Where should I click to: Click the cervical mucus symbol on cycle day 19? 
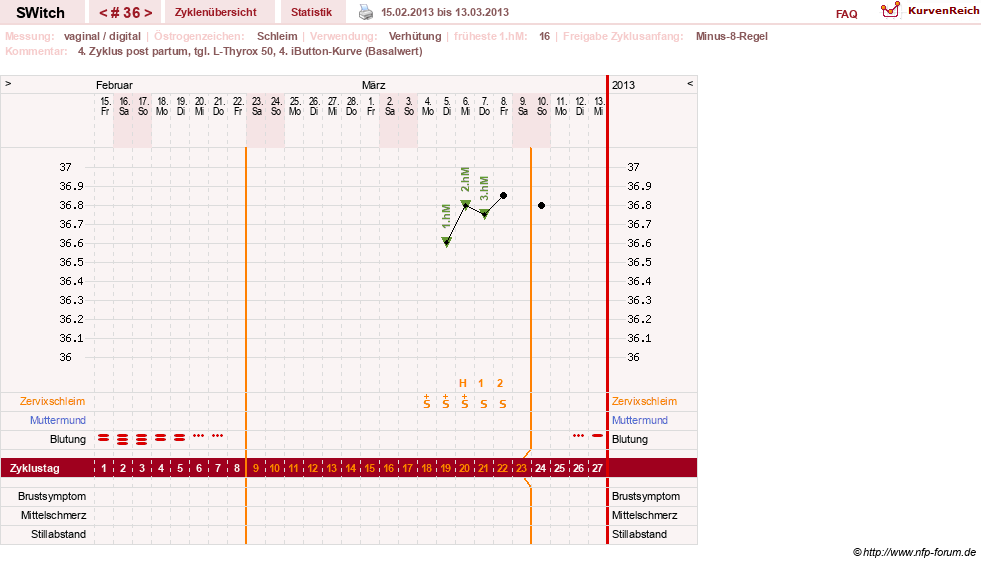[445, 402]
